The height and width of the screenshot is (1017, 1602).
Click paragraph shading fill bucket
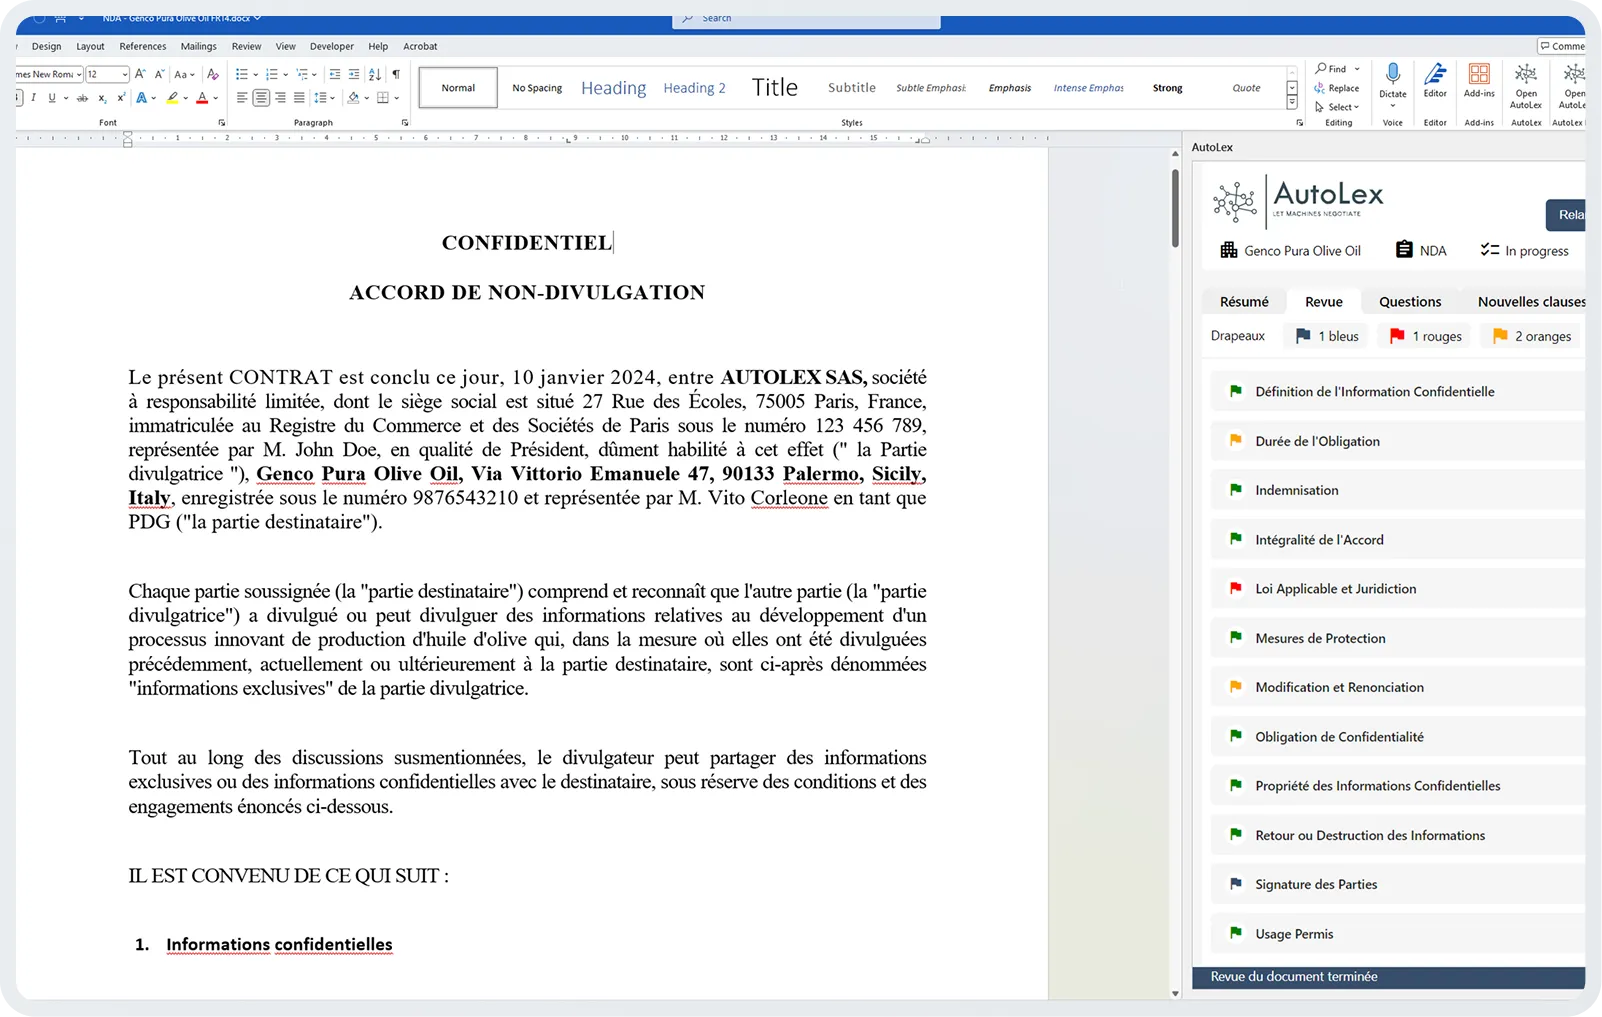[353, 98]
